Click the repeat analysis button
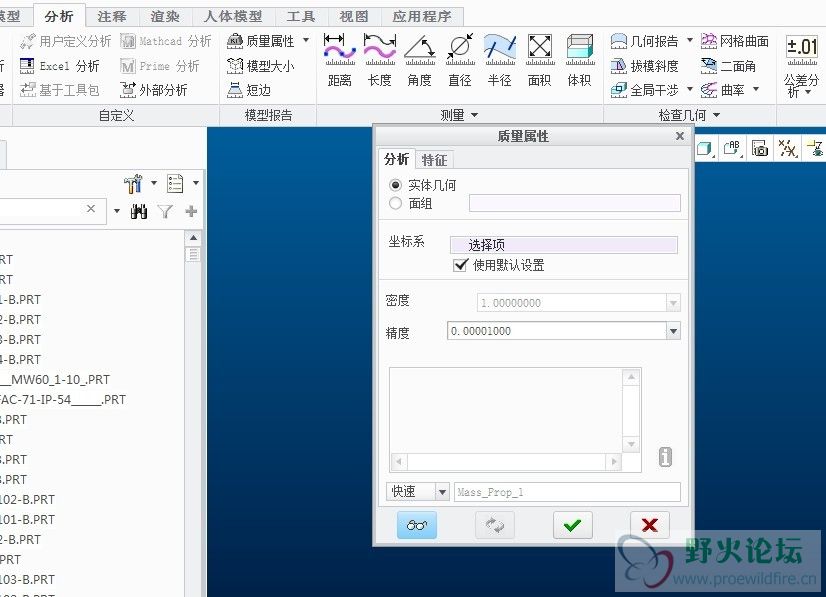This screenshot has width=826, height=597. click(x=495, y=525)
